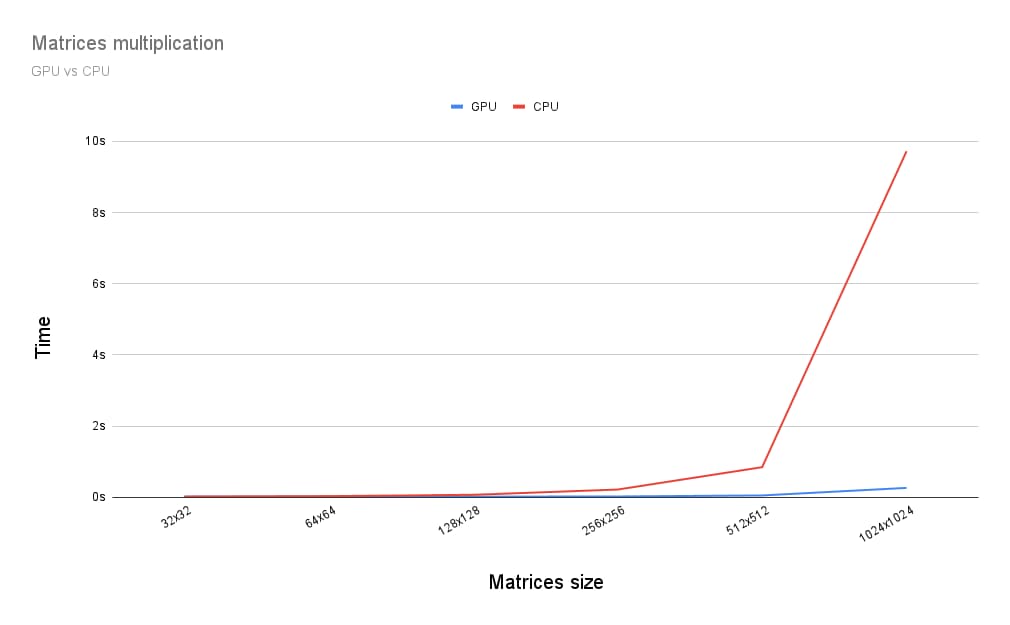Click the chart title "Matrices multiplication"
The image size is (1010, 625).
(x=127, y=43)
